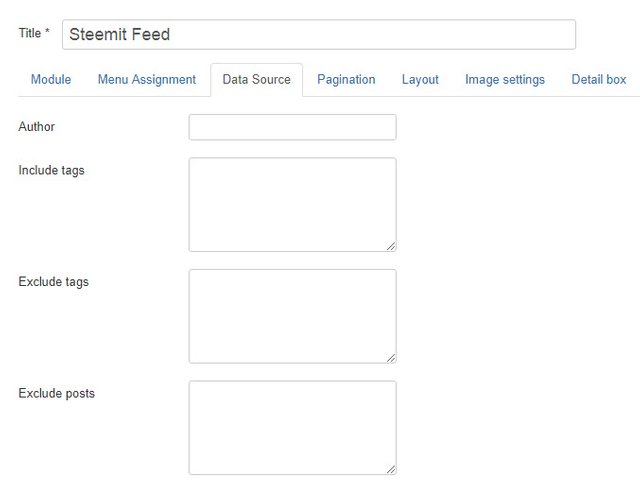
Task: Grab the Exclude posts textarea resize handle
Action: pos(391,470)
